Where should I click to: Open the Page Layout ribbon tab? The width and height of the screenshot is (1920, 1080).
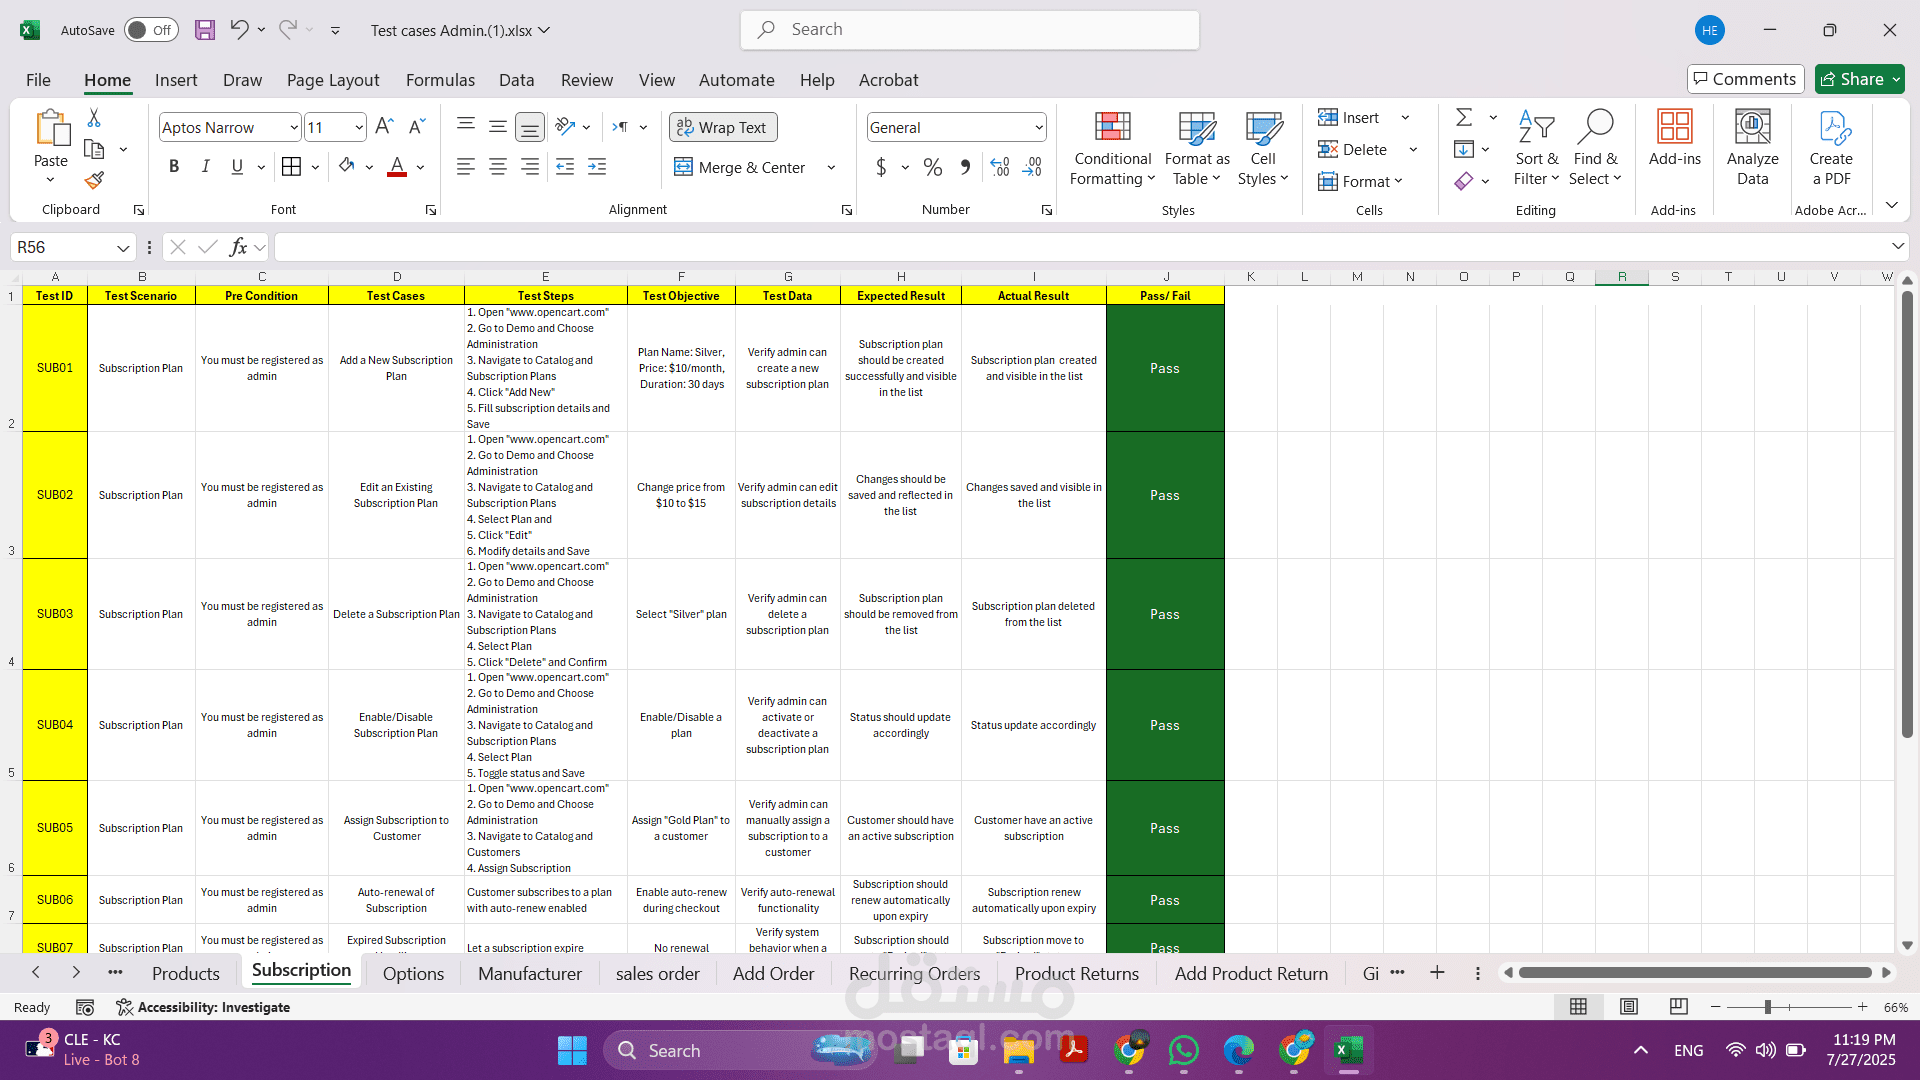333,80
